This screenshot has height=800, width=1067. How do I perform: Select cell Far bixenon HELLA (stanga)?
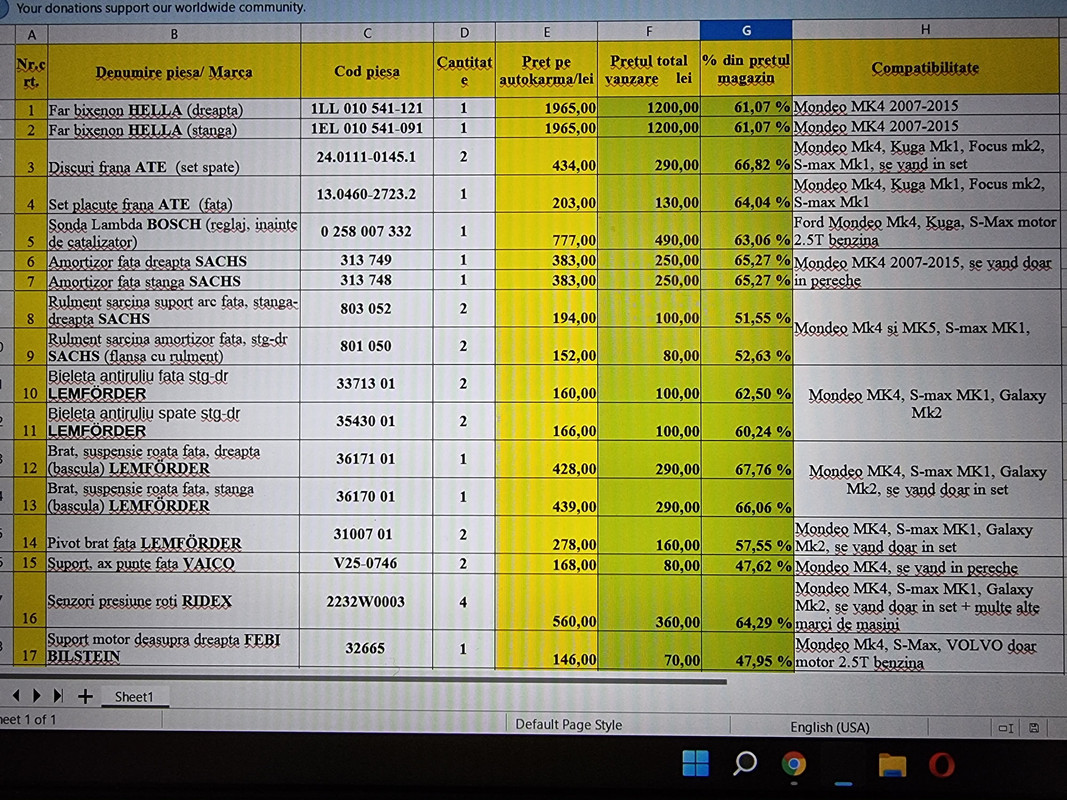(x=174, y=129)
